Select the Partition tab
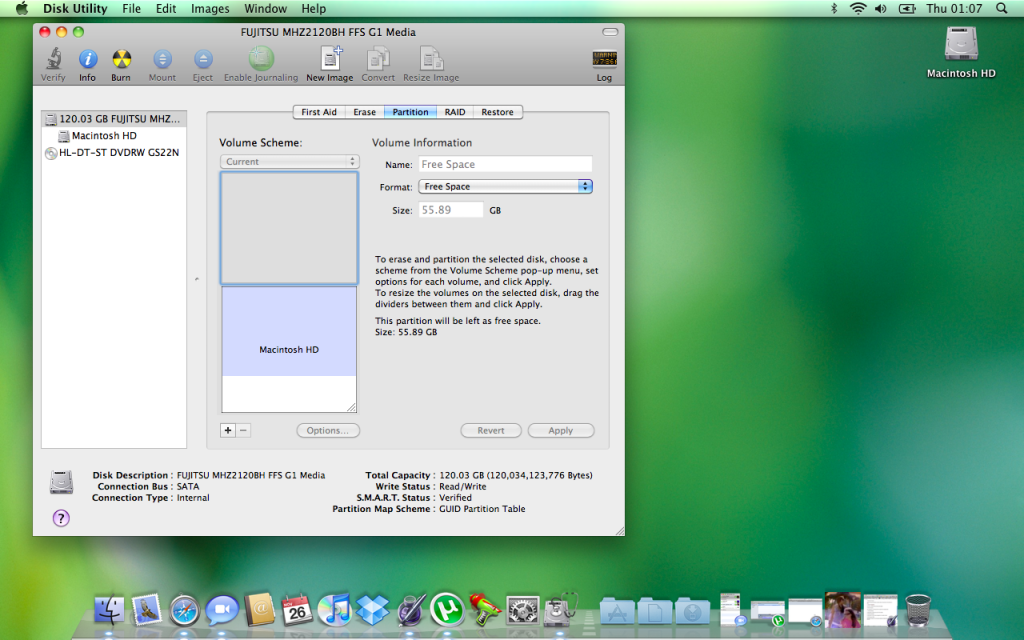1024x640 pixels. coord(410,112)
